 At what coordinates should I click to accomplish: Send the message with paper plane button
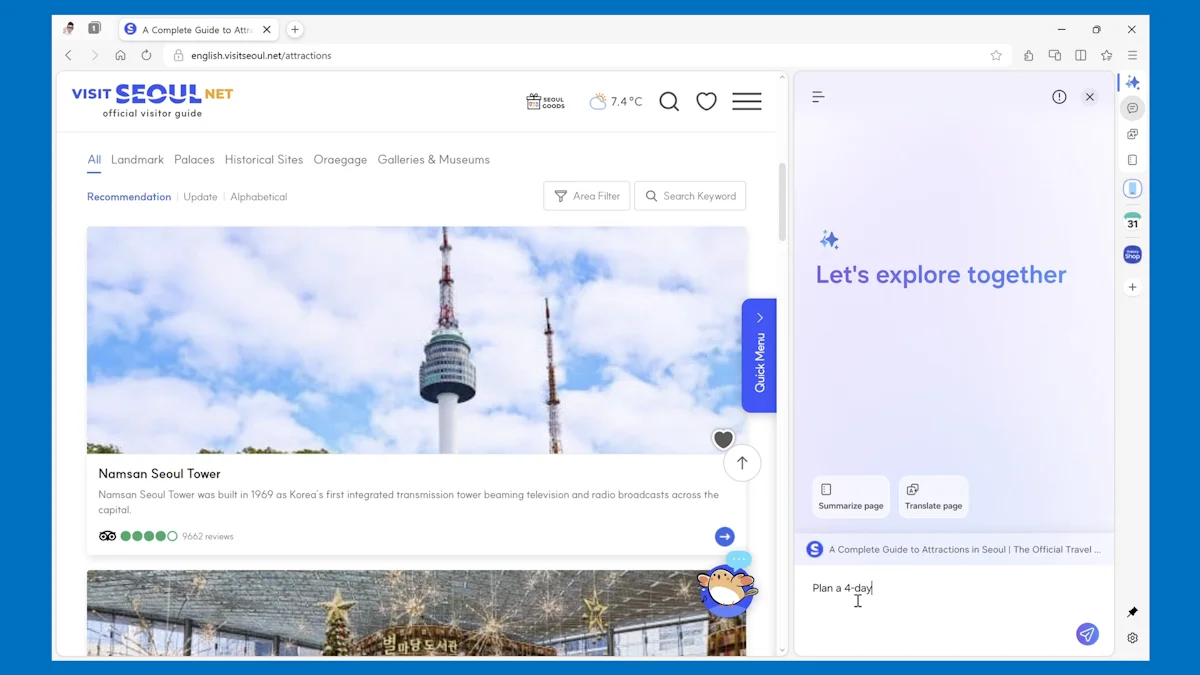pos(1087,634)
